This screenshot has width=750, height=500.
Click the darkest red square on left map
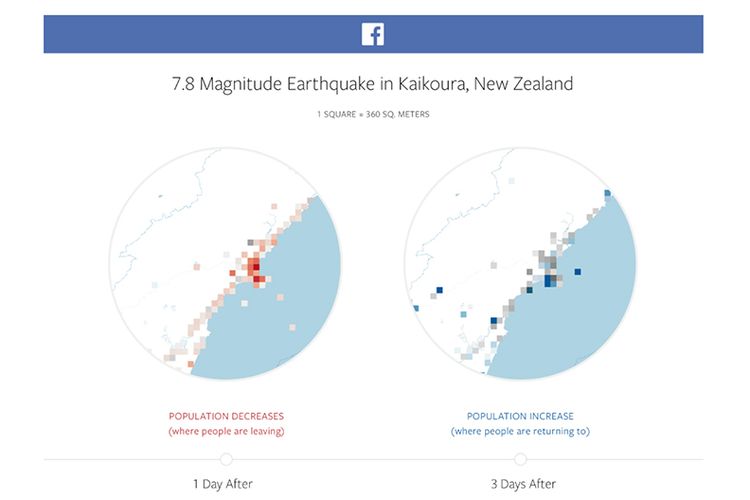(256, 267)
